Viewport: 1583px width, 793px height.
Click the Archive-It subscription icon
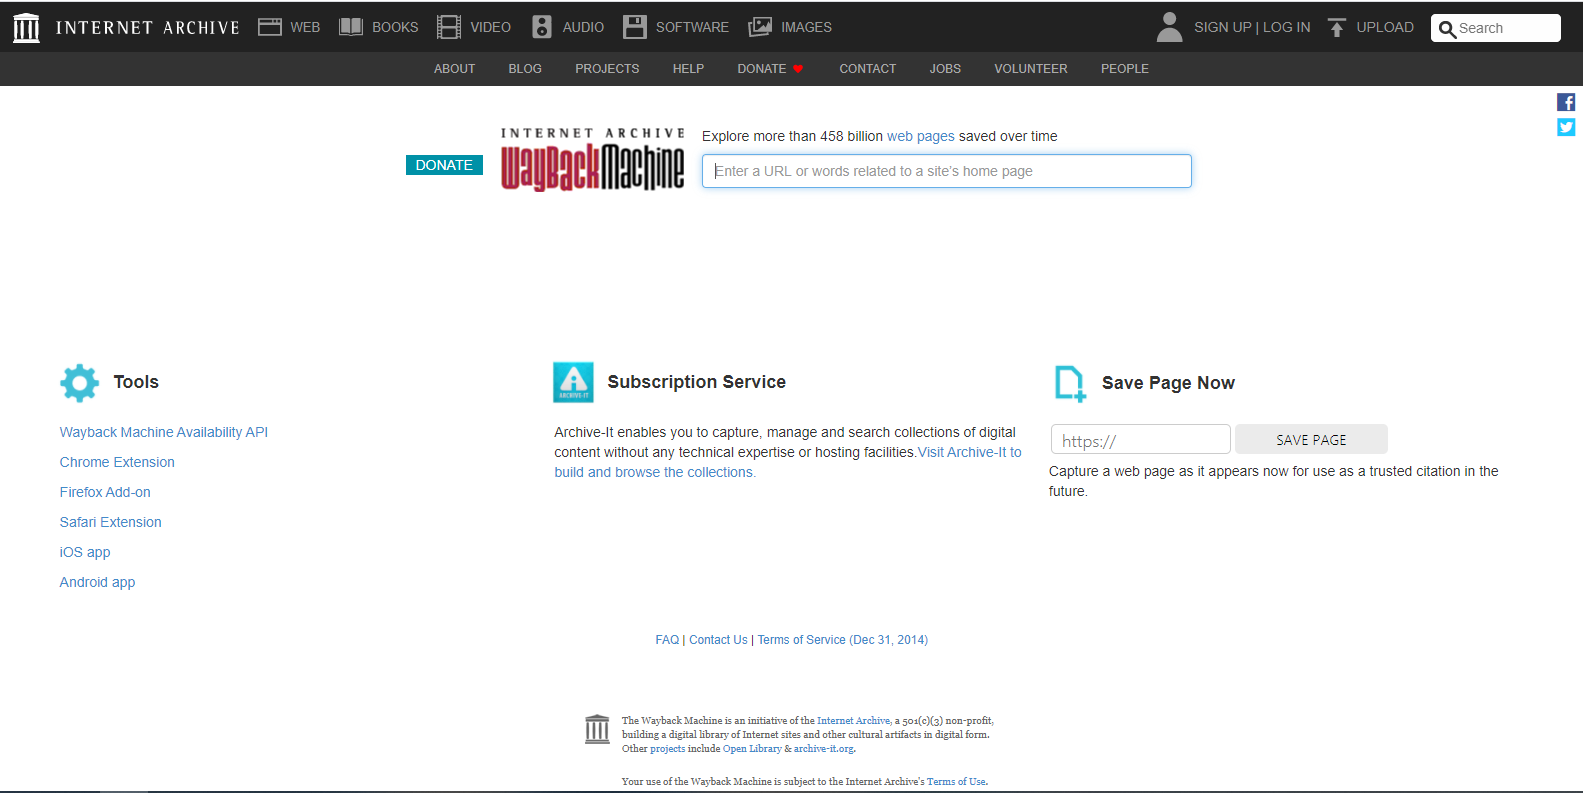[573, 382]
